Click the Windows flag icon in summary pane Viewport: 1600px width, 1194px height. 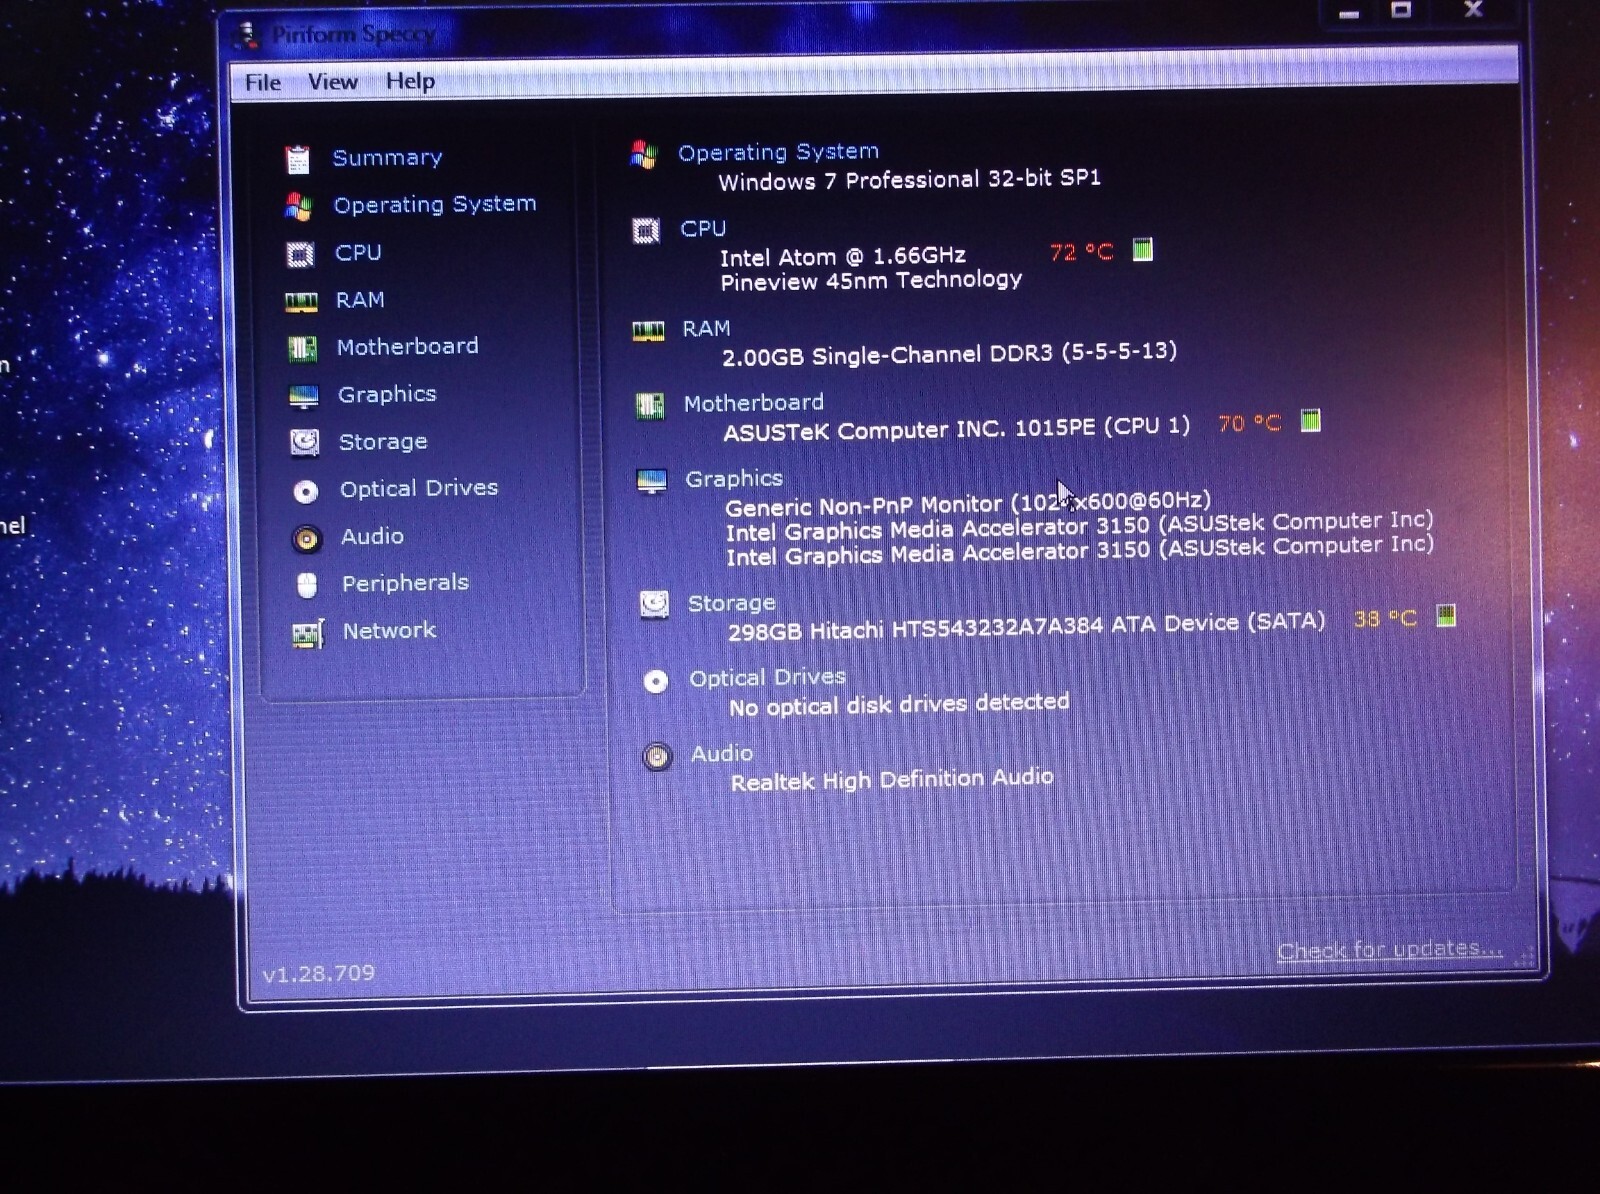coord(643,155)
